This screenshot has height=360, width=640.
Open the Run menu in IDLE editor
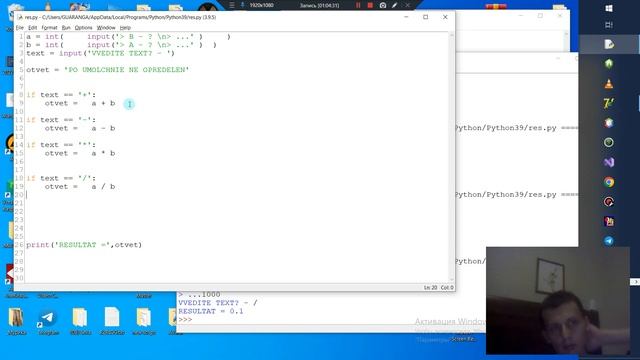tap(66, 28)
